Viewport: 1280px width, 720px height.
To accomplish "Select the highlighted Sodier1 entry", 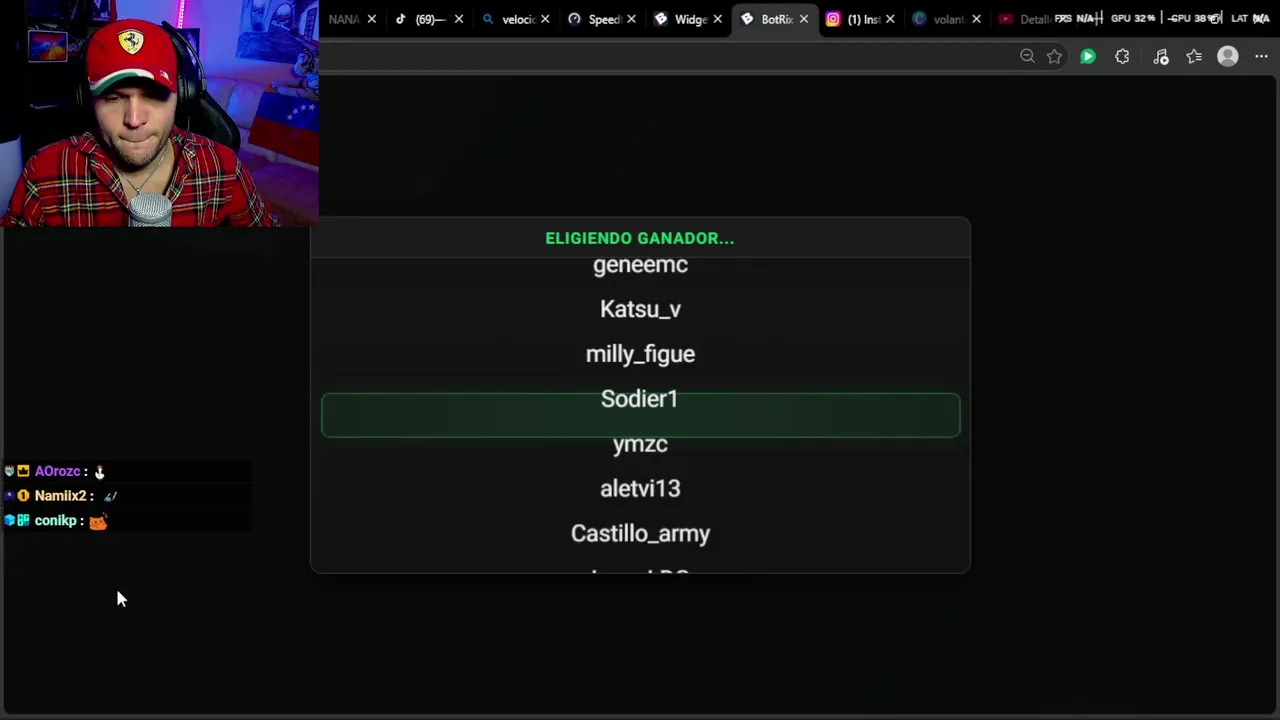I will coord(640,414).
